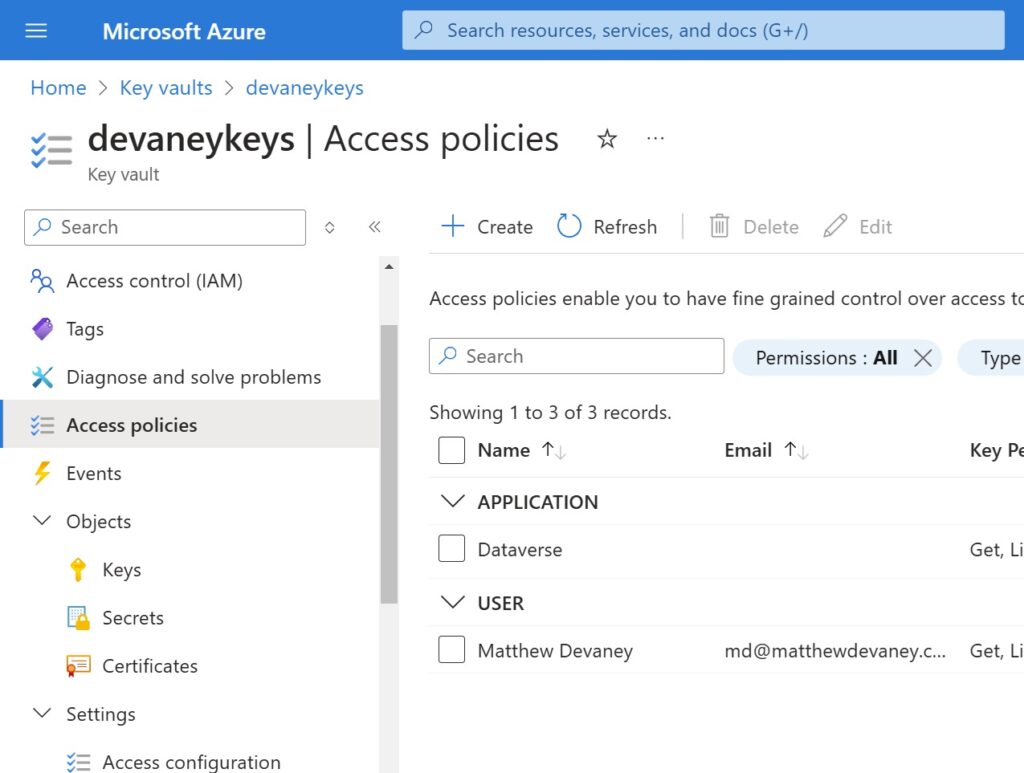Check the Matthew Devaney row checkbox
The image size is (1024, 773).
point(451,650)
